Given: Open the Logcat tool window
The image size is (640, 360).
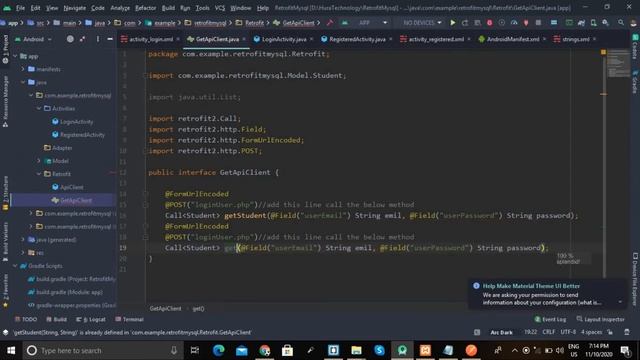Looking at the screenshot, I should click(x=91, y=319).
